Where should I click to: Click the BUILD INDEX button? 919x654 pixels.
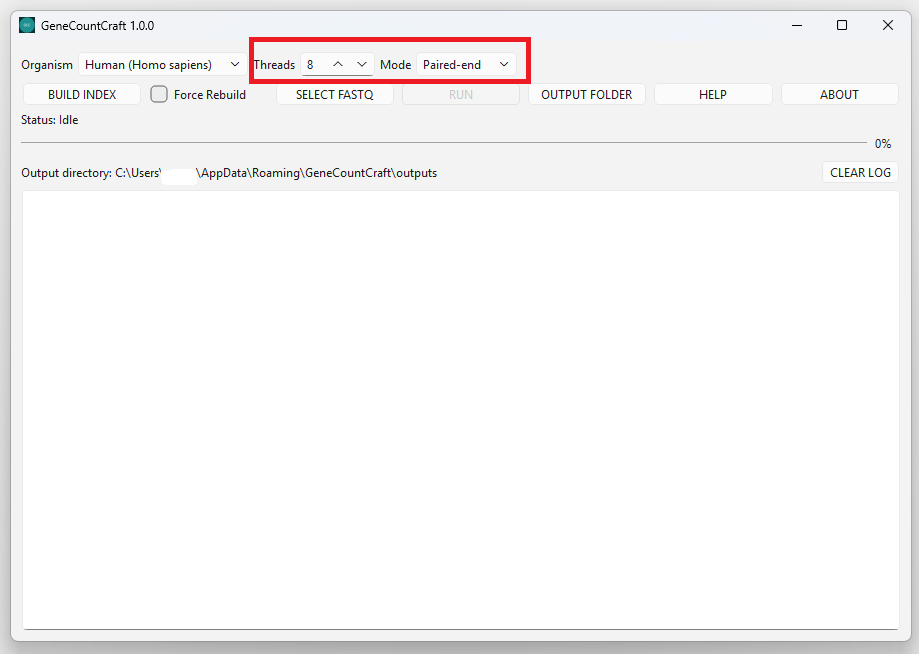click(x=81, y=94)
